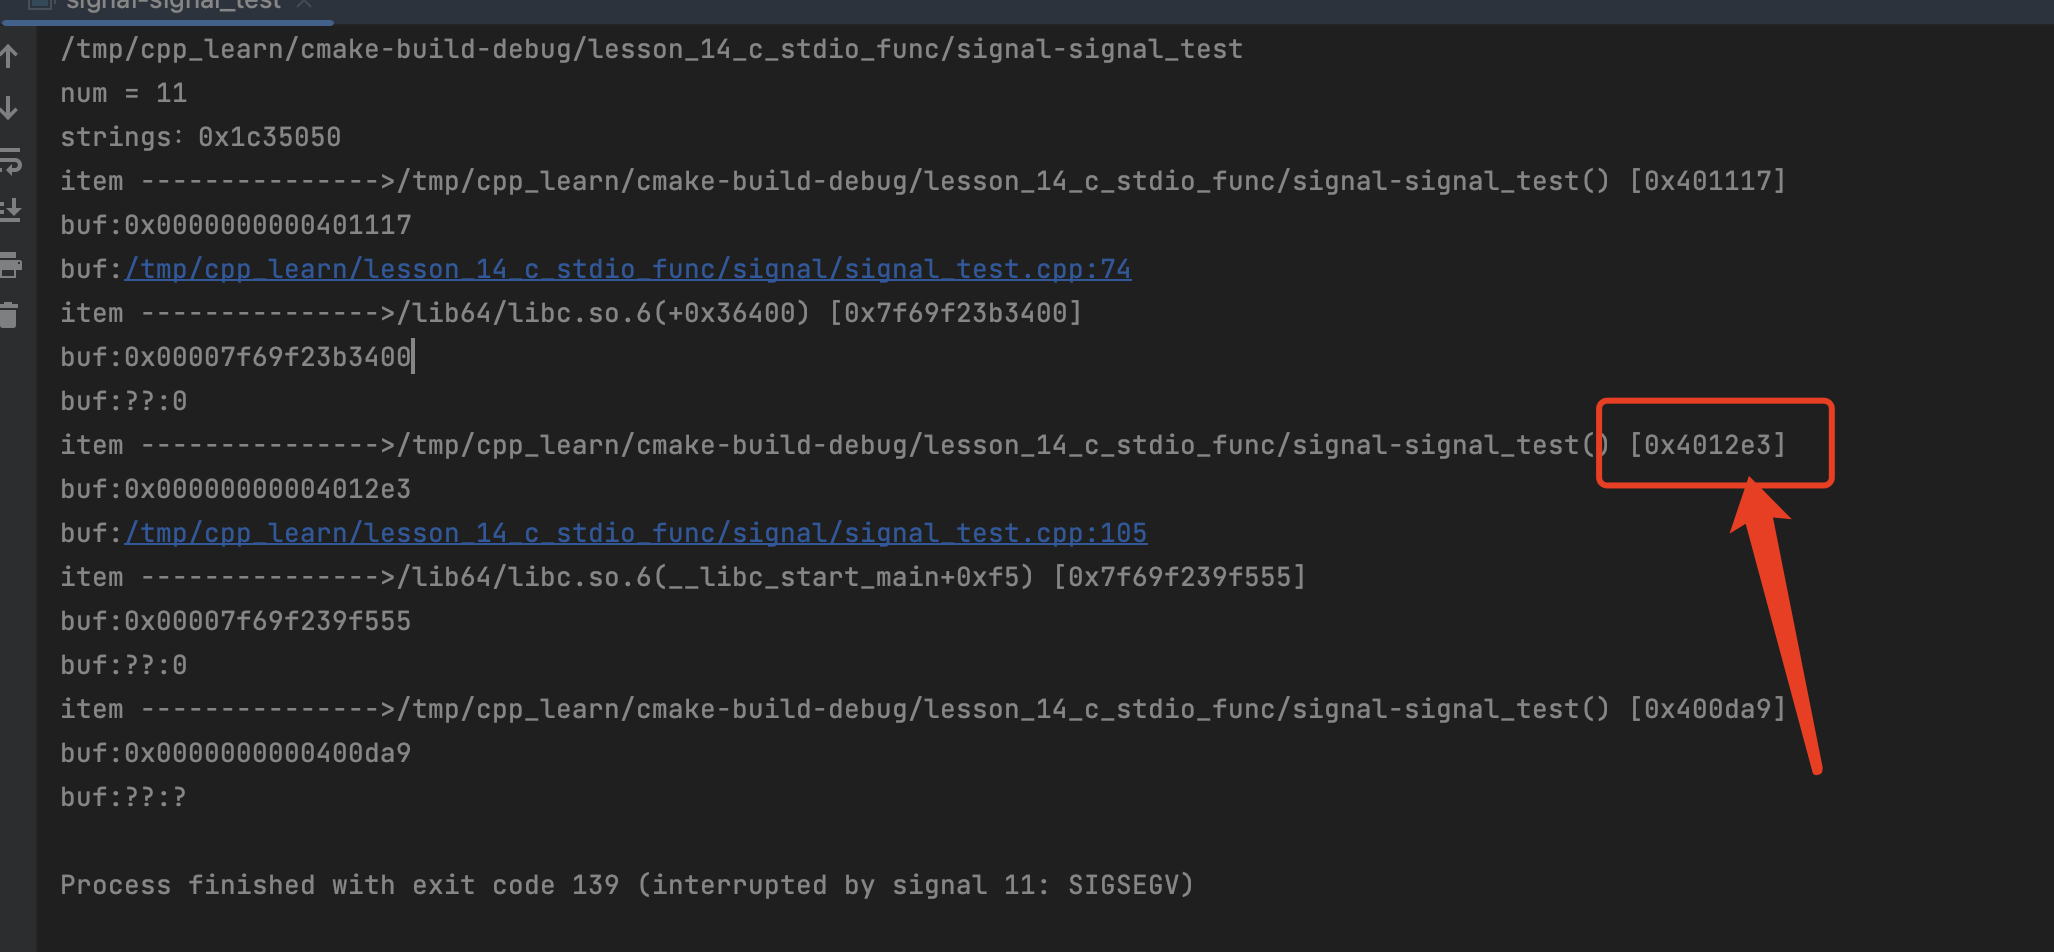Viewport: 2054px width, 952px height.
Task: Click the 'Process finished with exit code 139' line
Action: [627, 885]
